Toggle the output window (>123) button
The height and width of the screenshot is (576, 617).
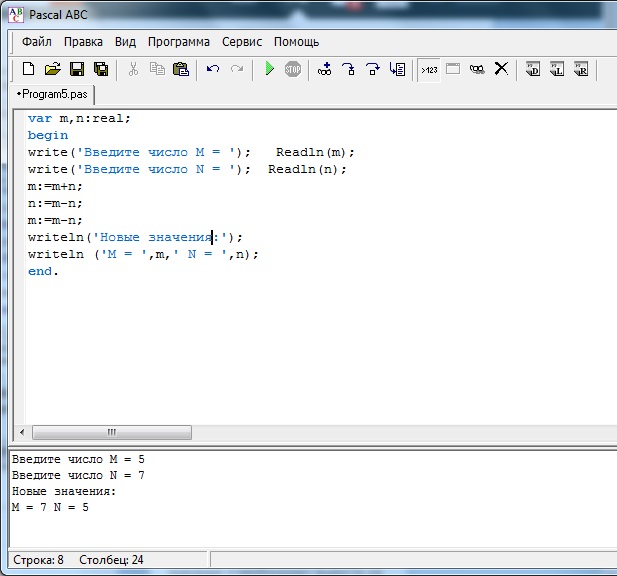[428, 69]
